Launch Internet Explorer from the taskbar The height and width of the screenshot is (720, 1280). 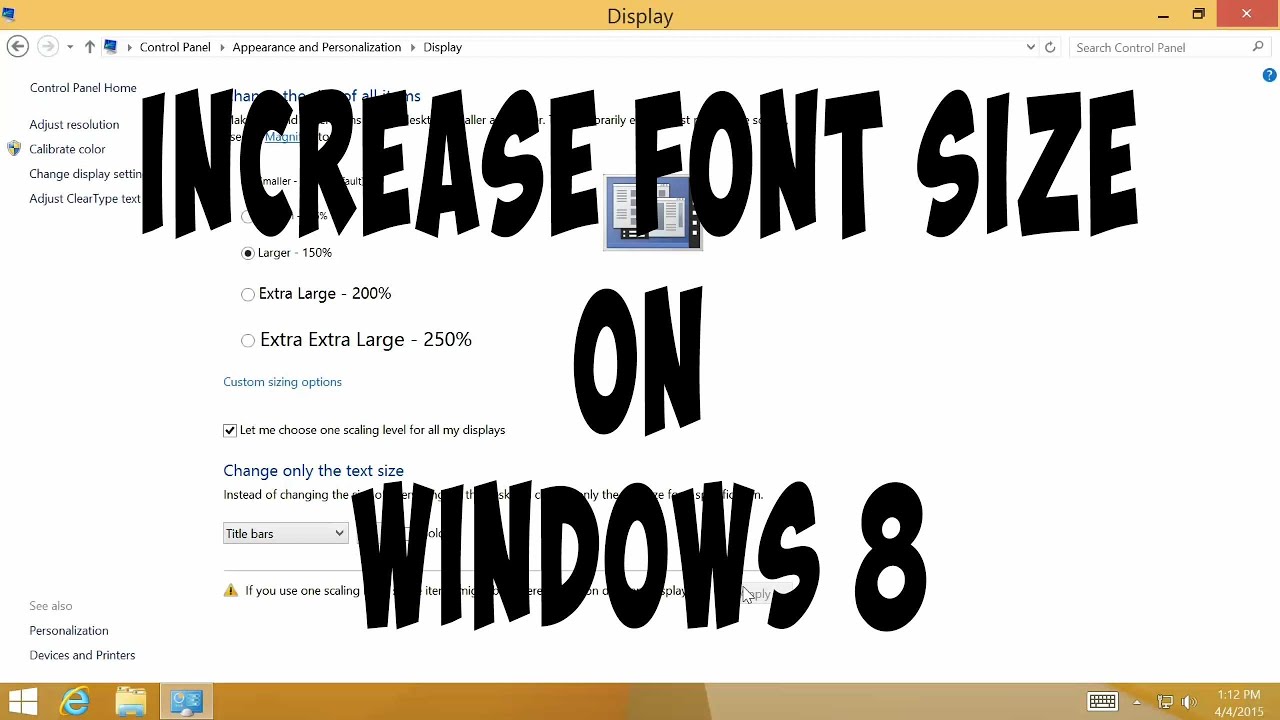76,701
